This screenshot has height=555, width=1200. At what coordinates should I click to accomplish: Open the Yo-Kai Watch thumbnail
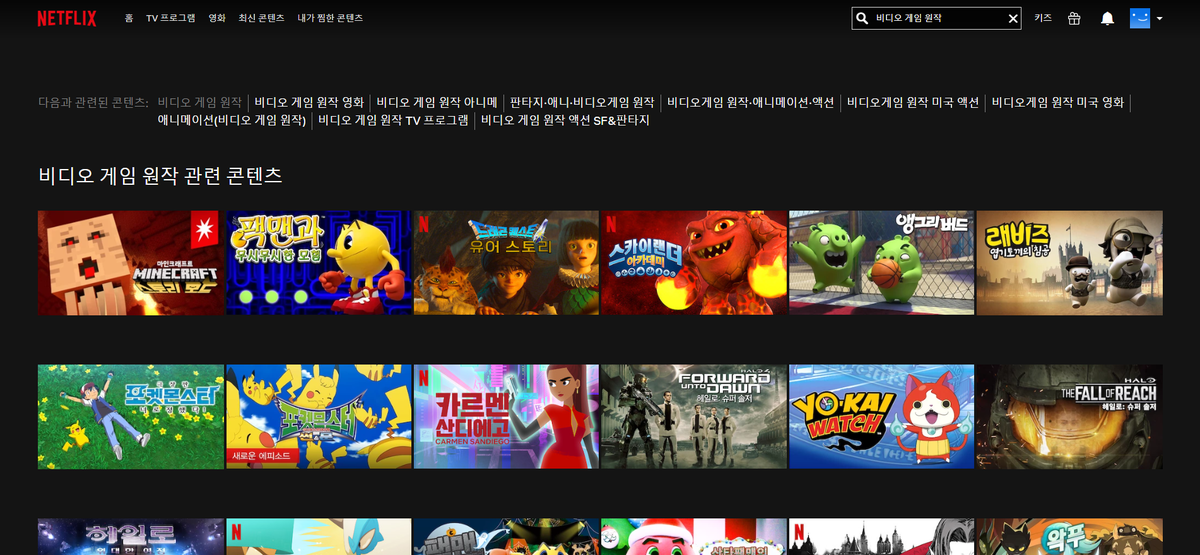coord(880,417)
